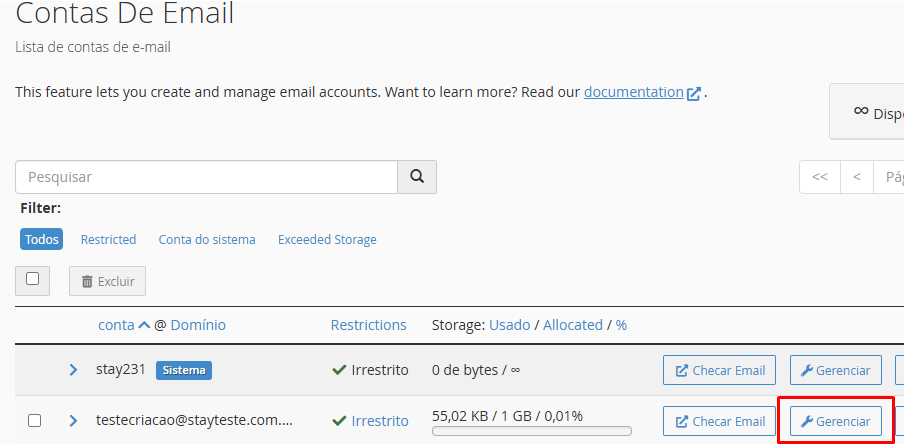Click the Gerenciar button for stay231
This screenshot has height=444, width=906.
click(x=836, y=370)
